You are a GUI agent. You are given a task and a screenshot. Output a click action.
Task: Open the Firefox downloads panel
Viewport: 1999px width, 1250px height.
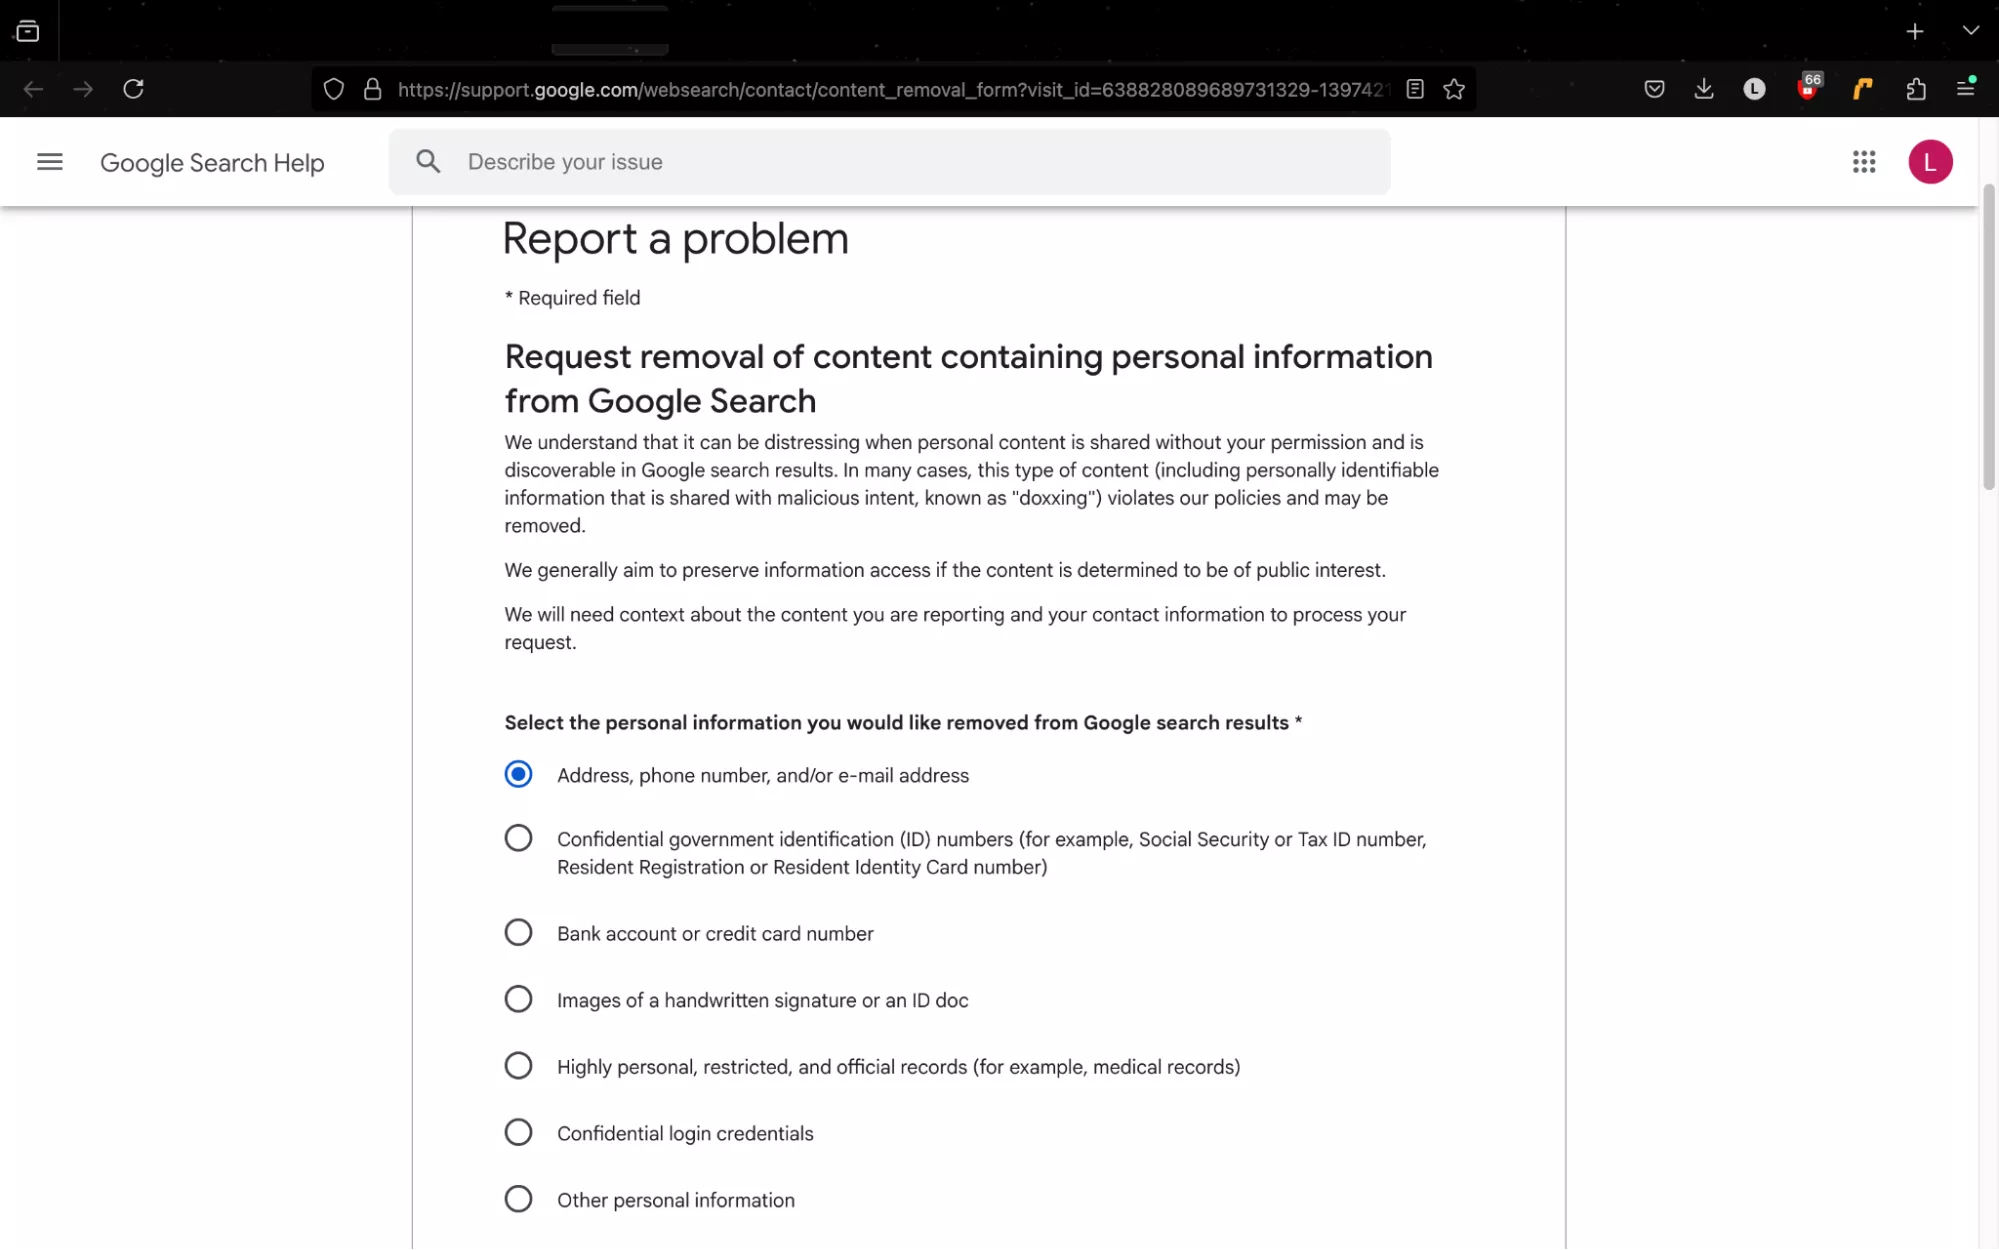coord(1704,90)
